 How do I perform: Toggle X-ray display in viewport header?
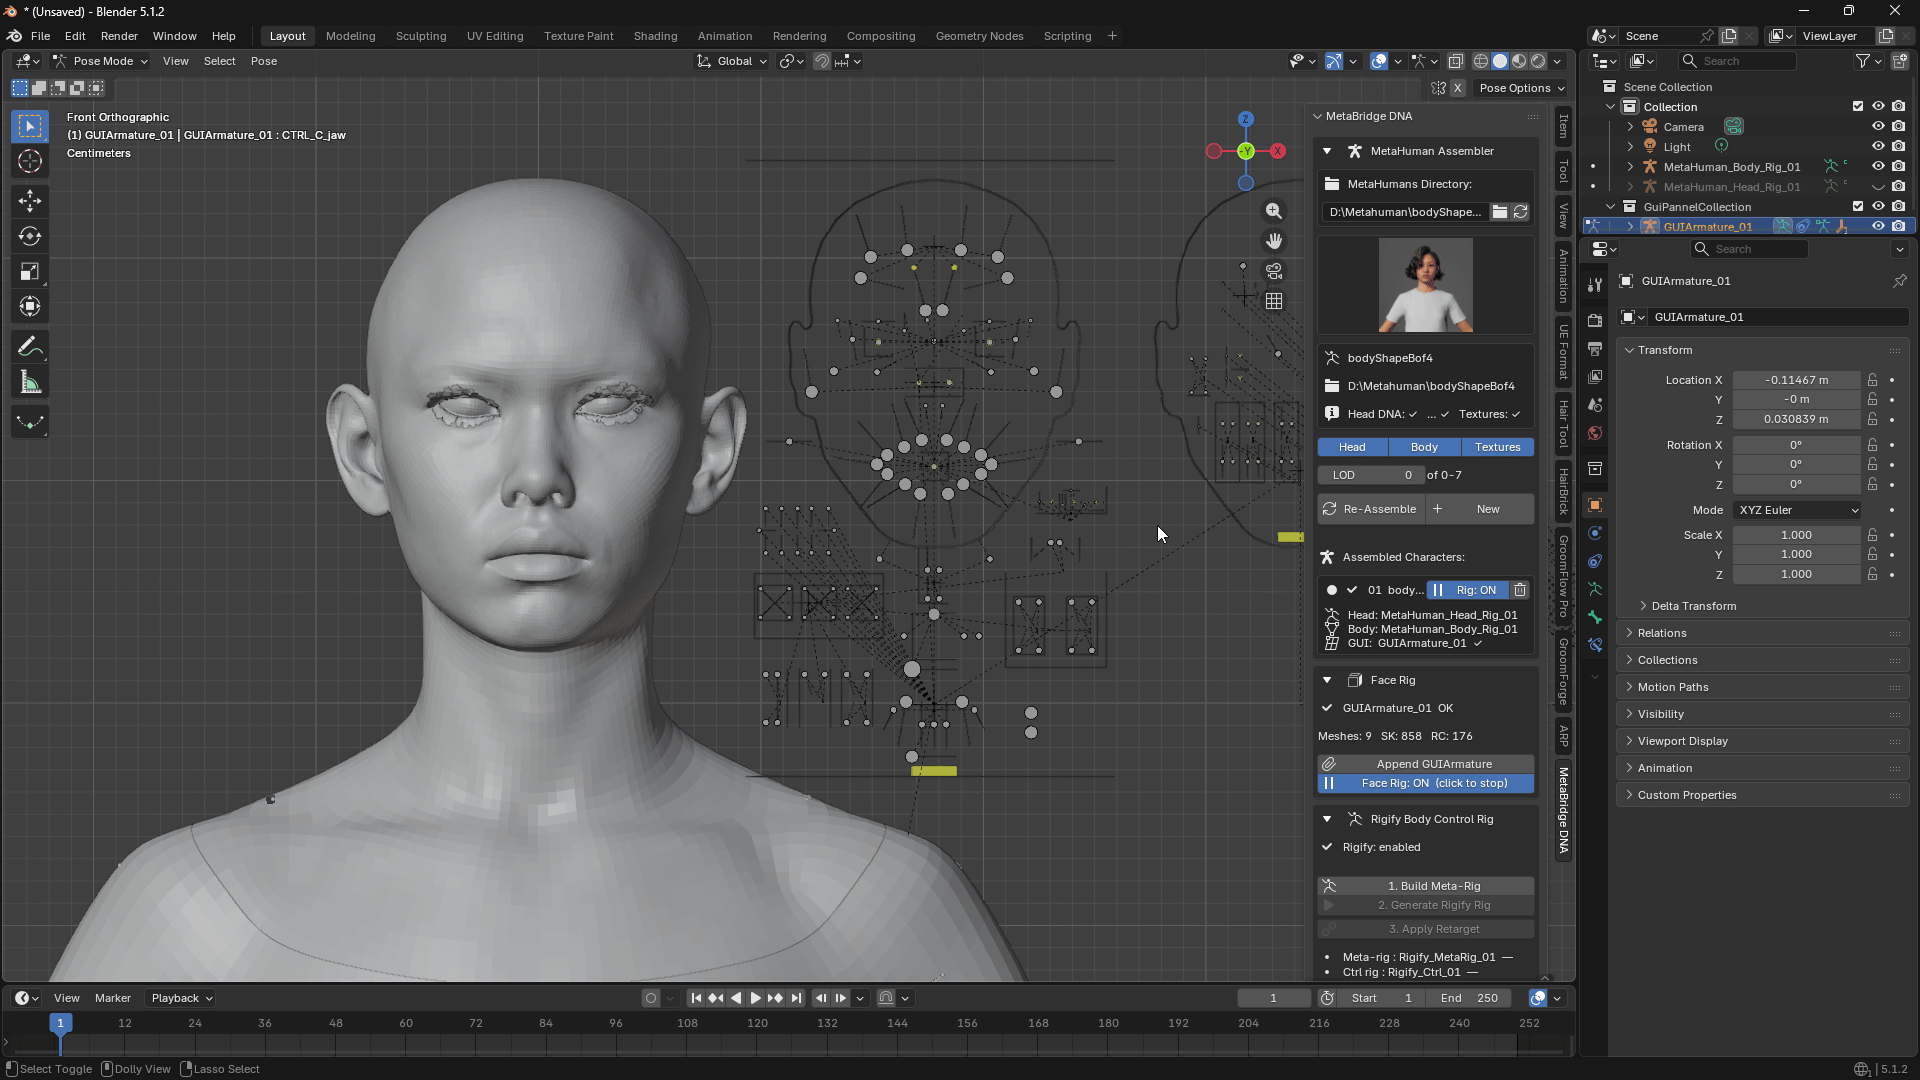(x=1456, y=61)
